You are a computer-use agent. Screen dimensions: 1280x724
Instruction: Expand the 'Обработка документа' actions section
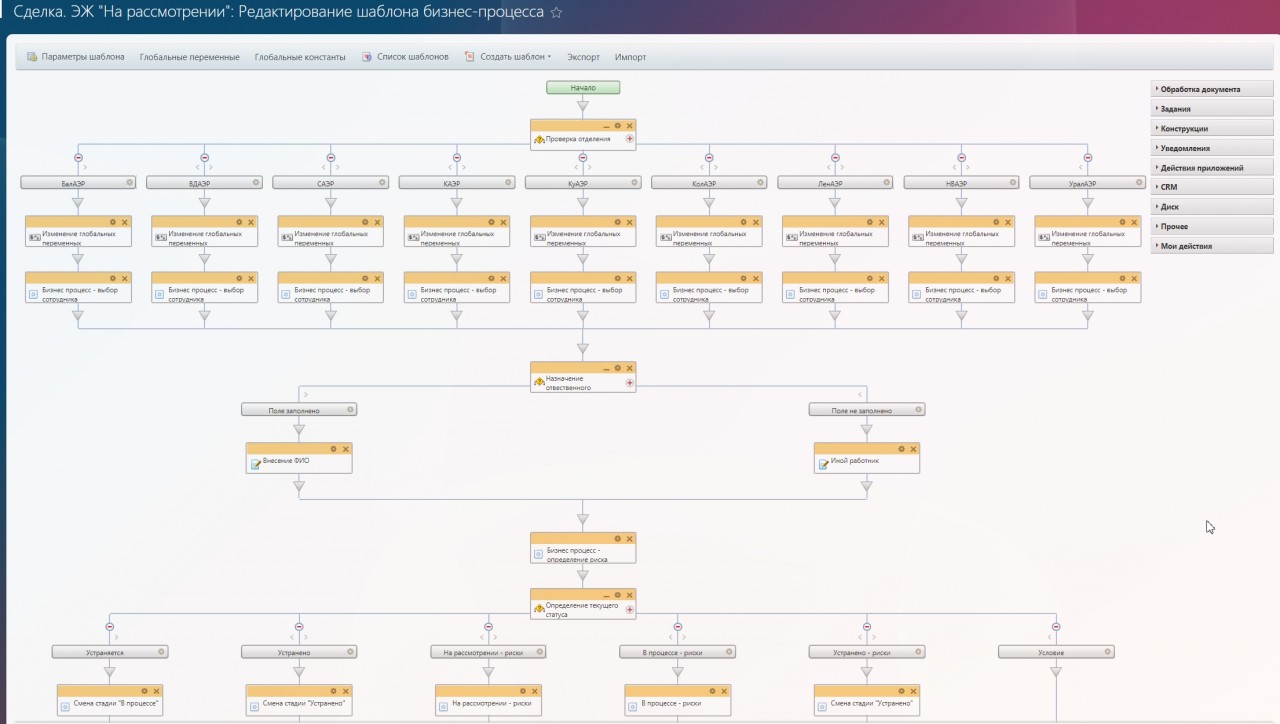pyautogui.click(x=1212, y=89)
